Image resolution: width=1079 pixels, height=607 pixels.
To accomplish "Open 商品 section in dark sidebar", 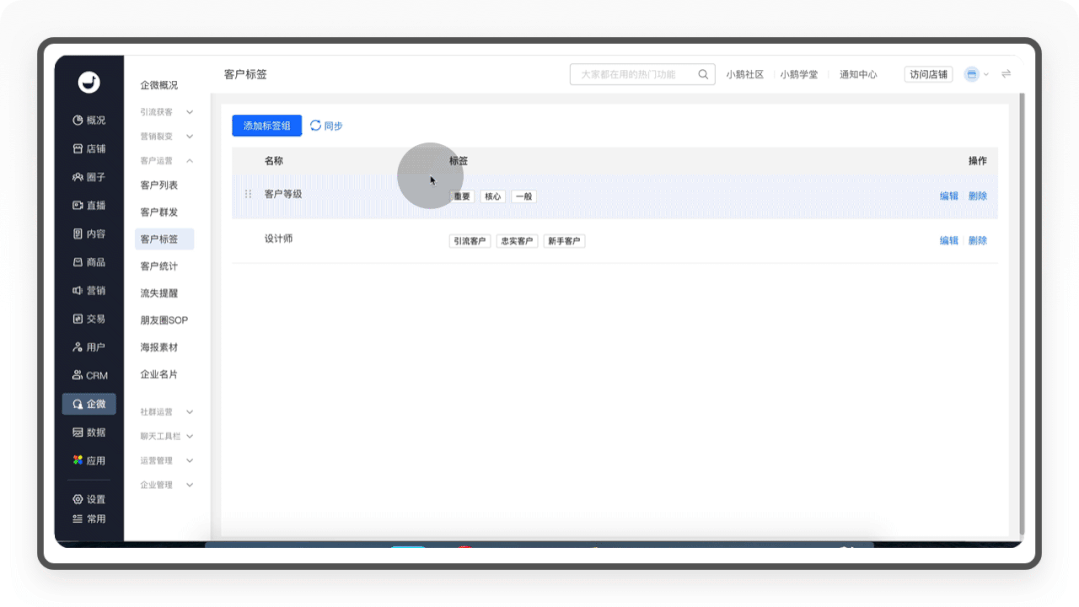I will [89, 262].
